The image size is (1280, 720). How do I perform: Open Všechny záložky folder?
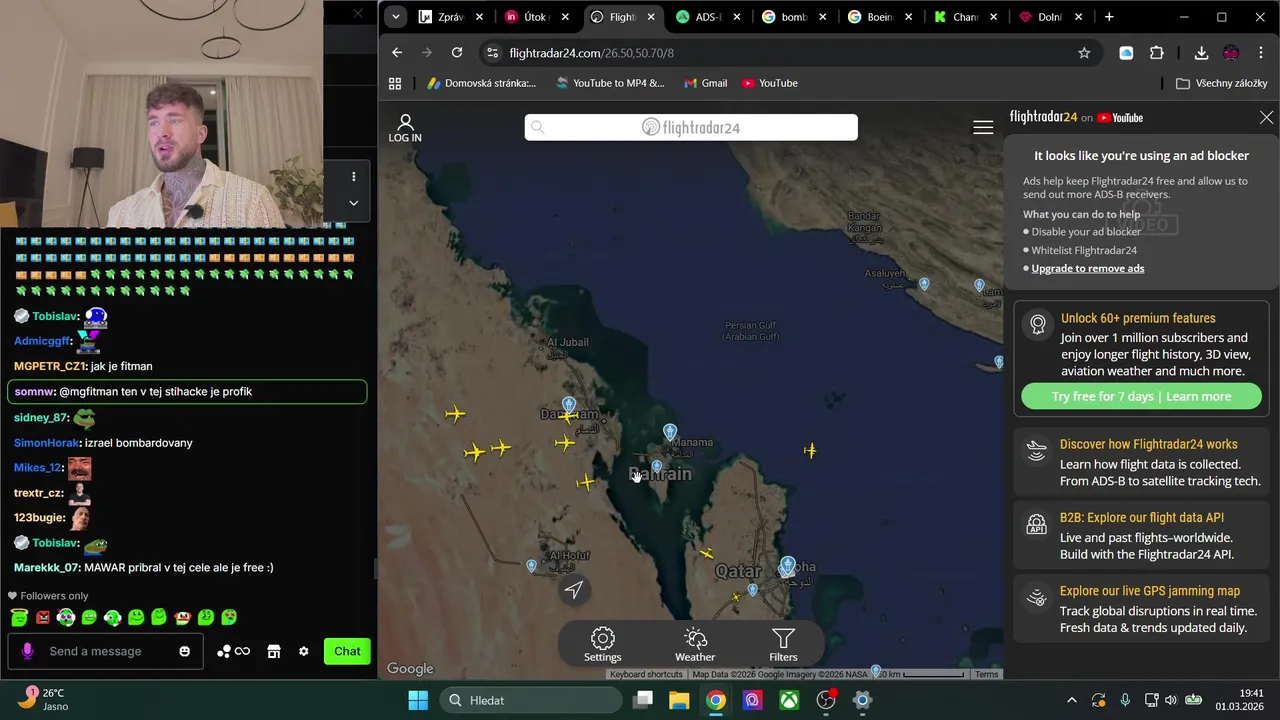coord(1222,83)
